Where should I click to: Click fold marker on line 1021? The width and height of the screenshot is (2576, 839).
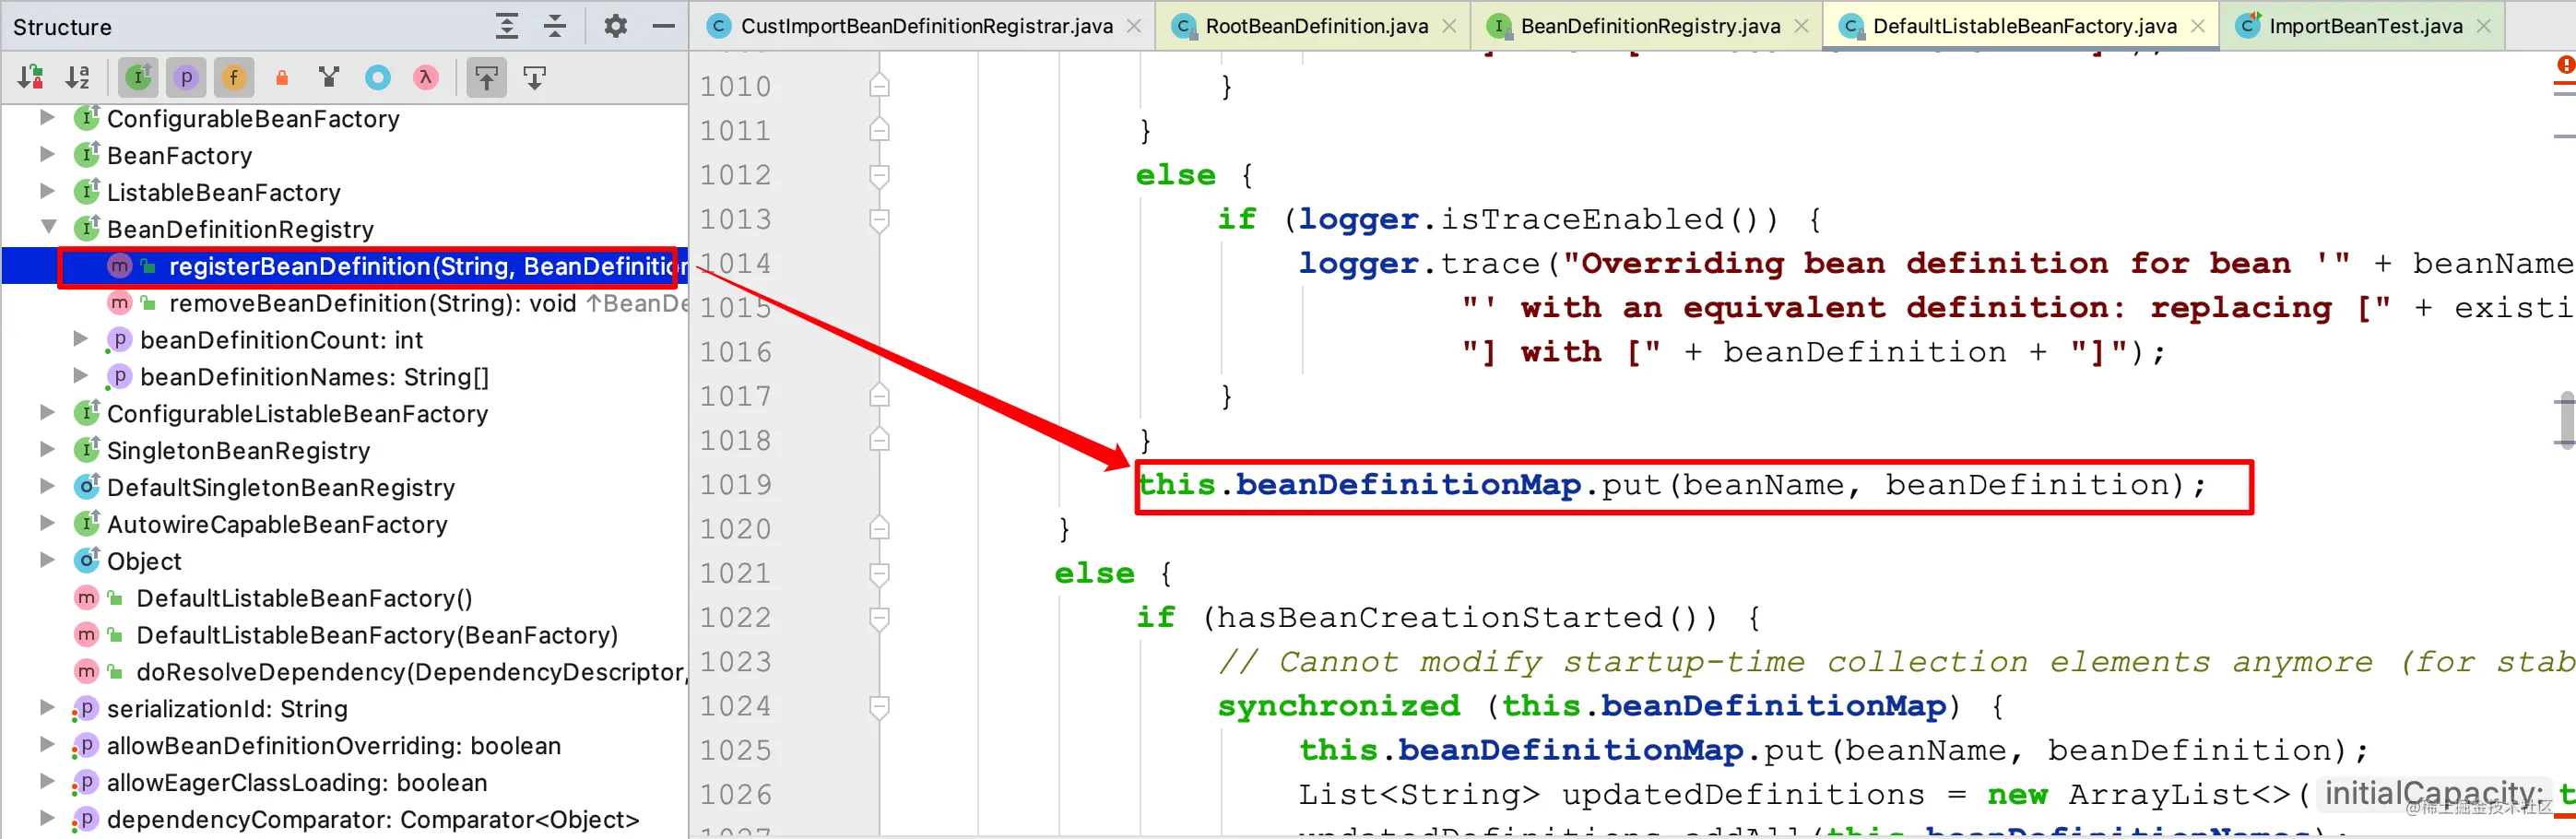(879, 574)
